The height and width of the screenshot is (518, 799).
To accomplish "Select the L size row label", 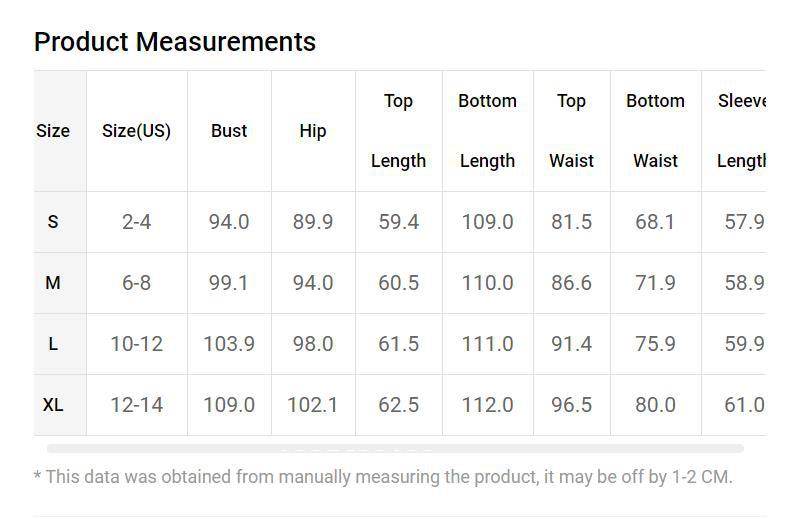I will (x=53, y=344).
